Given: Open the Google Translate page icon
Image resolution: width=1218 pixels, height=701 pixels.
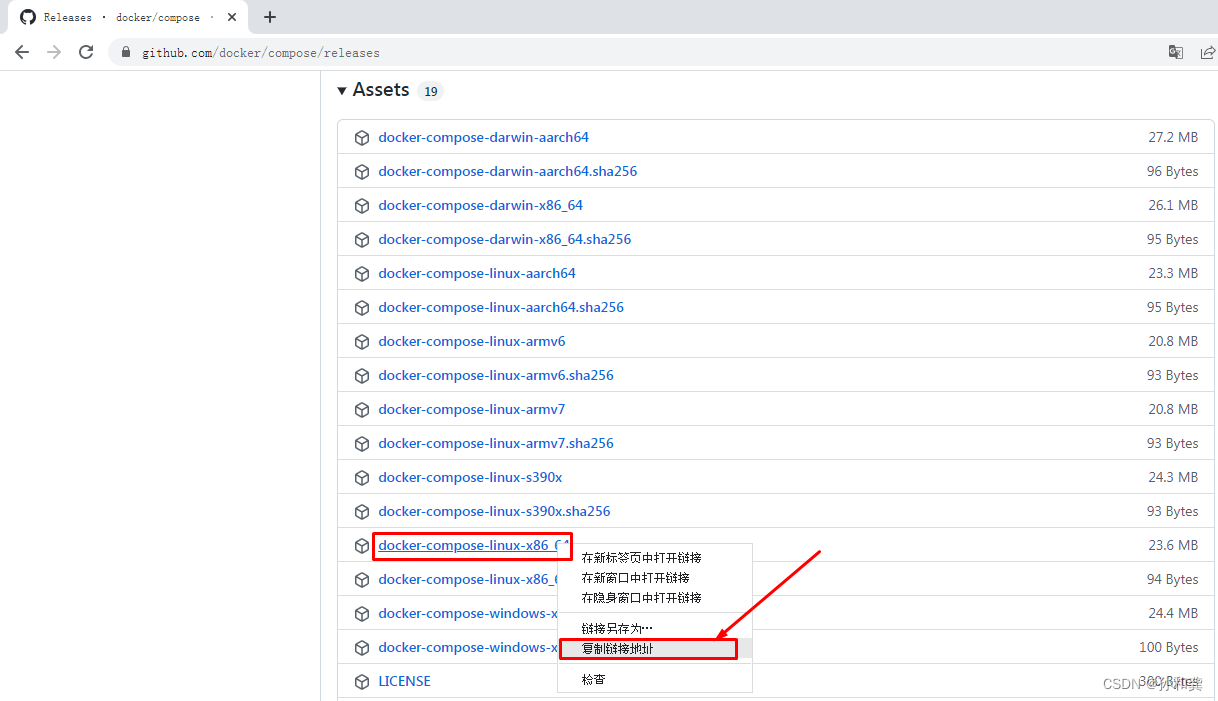Looking at the screenshot, I should tap(1176, 52).
